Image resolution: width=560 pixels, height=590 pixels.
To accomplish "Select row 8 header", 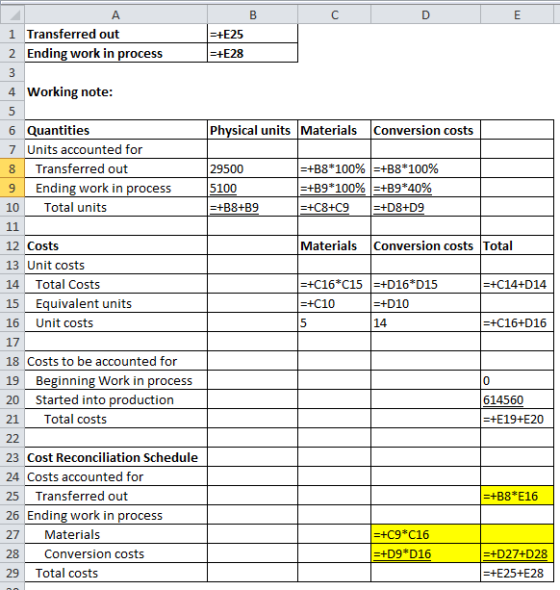I will click(12, 169).
